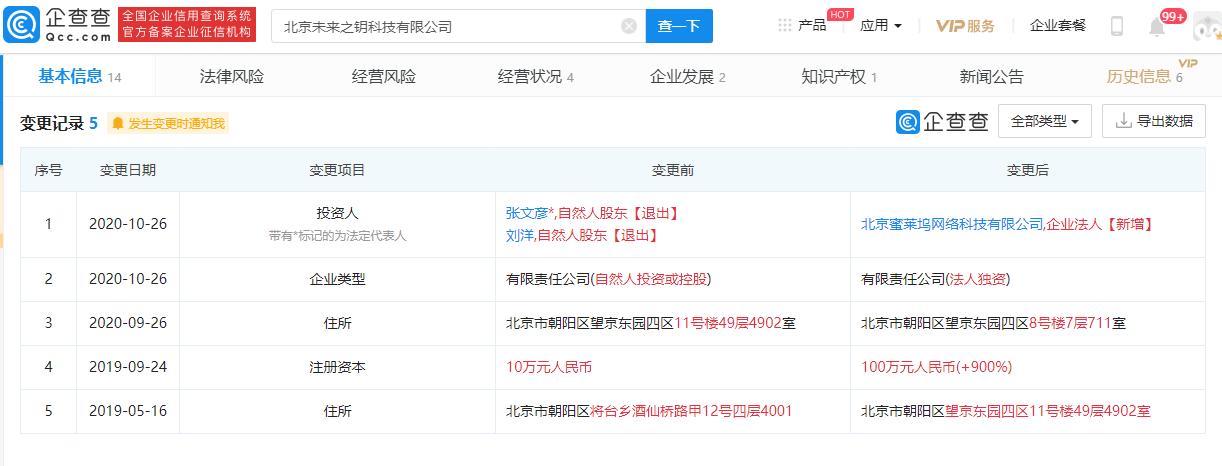Switch to 经营风险 tab
The image size is (1222, 466).
(x=384, y=76)
